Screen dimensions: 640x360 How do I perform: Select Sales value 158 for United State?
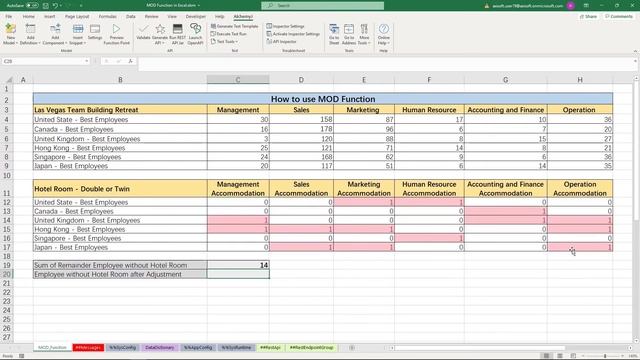point(301,120)
